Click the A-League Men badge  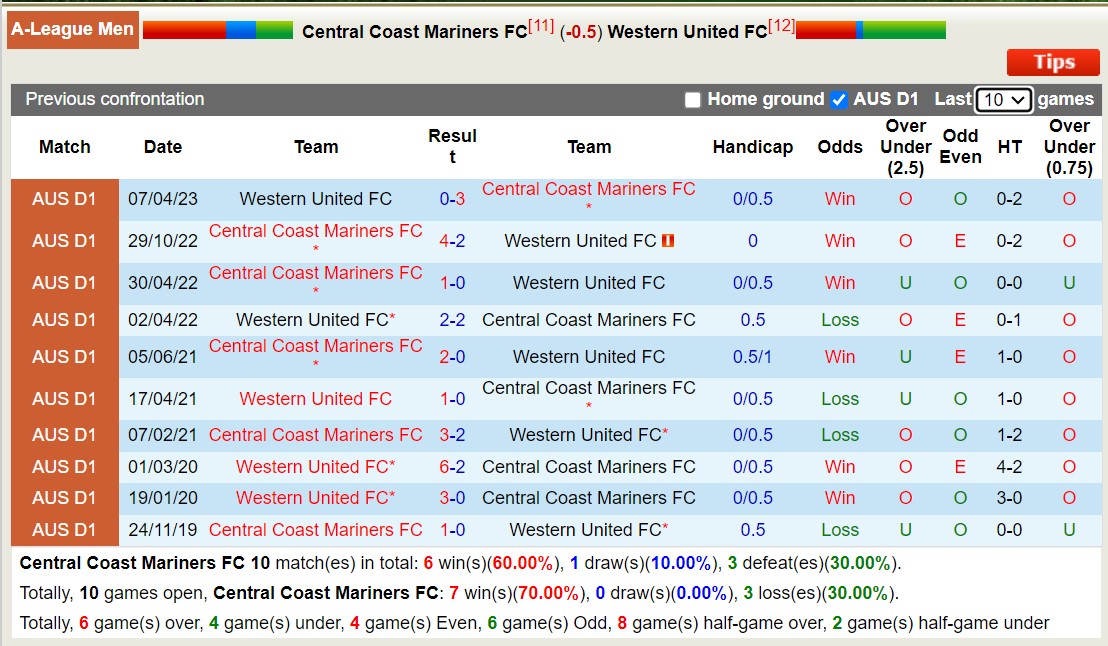tap(72, 29)
